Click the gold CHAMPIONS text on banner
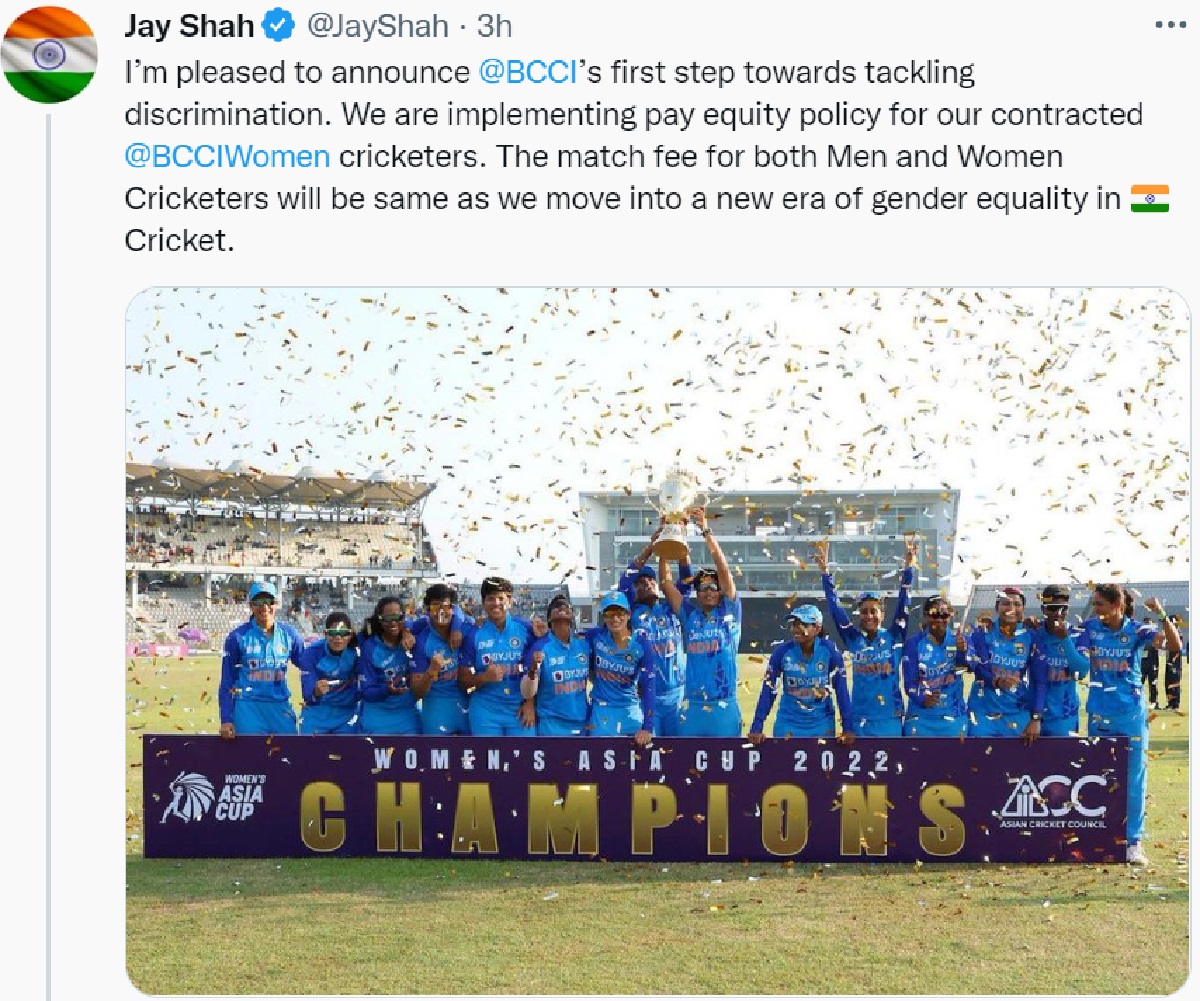 coord(632,817)
